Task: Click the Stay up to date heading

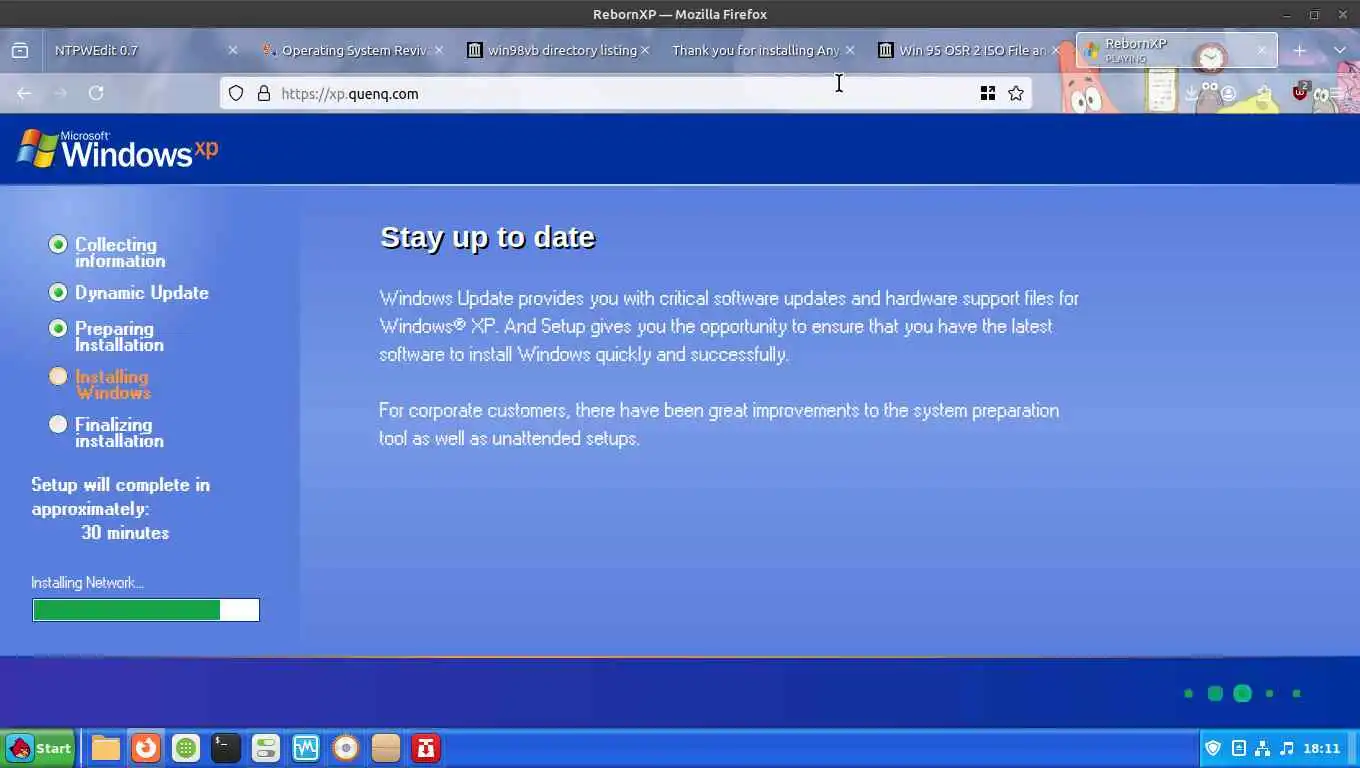Action: [x=487, y=237]
